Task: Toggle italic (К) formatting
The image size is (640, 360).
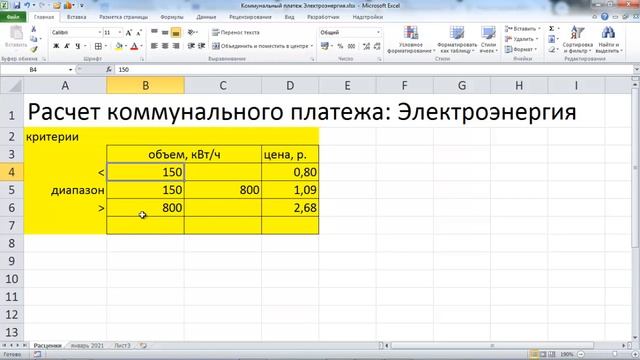Action: click(67, 46)
